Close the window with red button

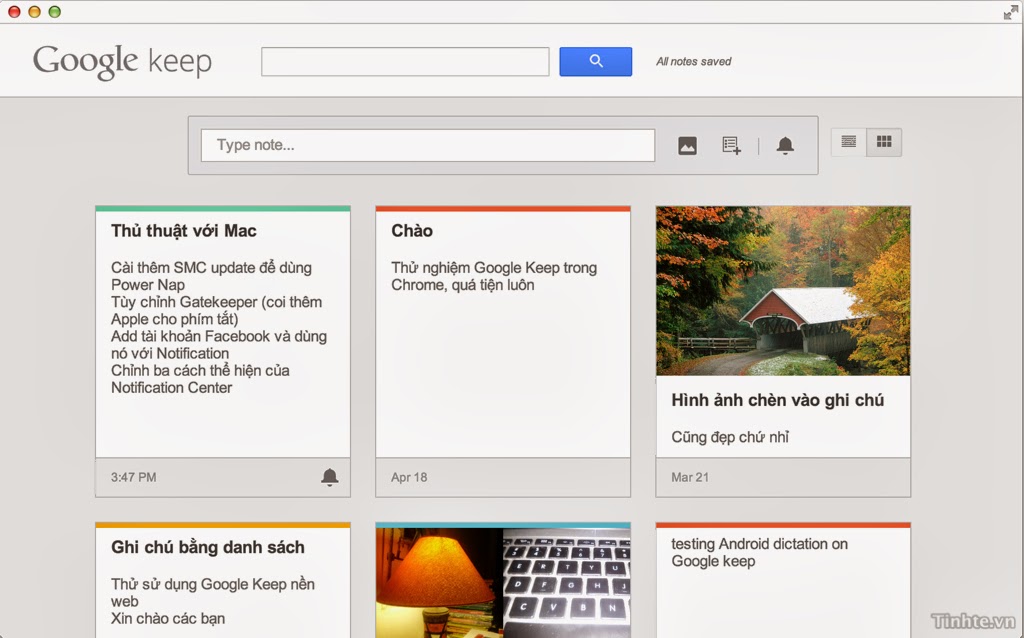[x=14, y=12]
